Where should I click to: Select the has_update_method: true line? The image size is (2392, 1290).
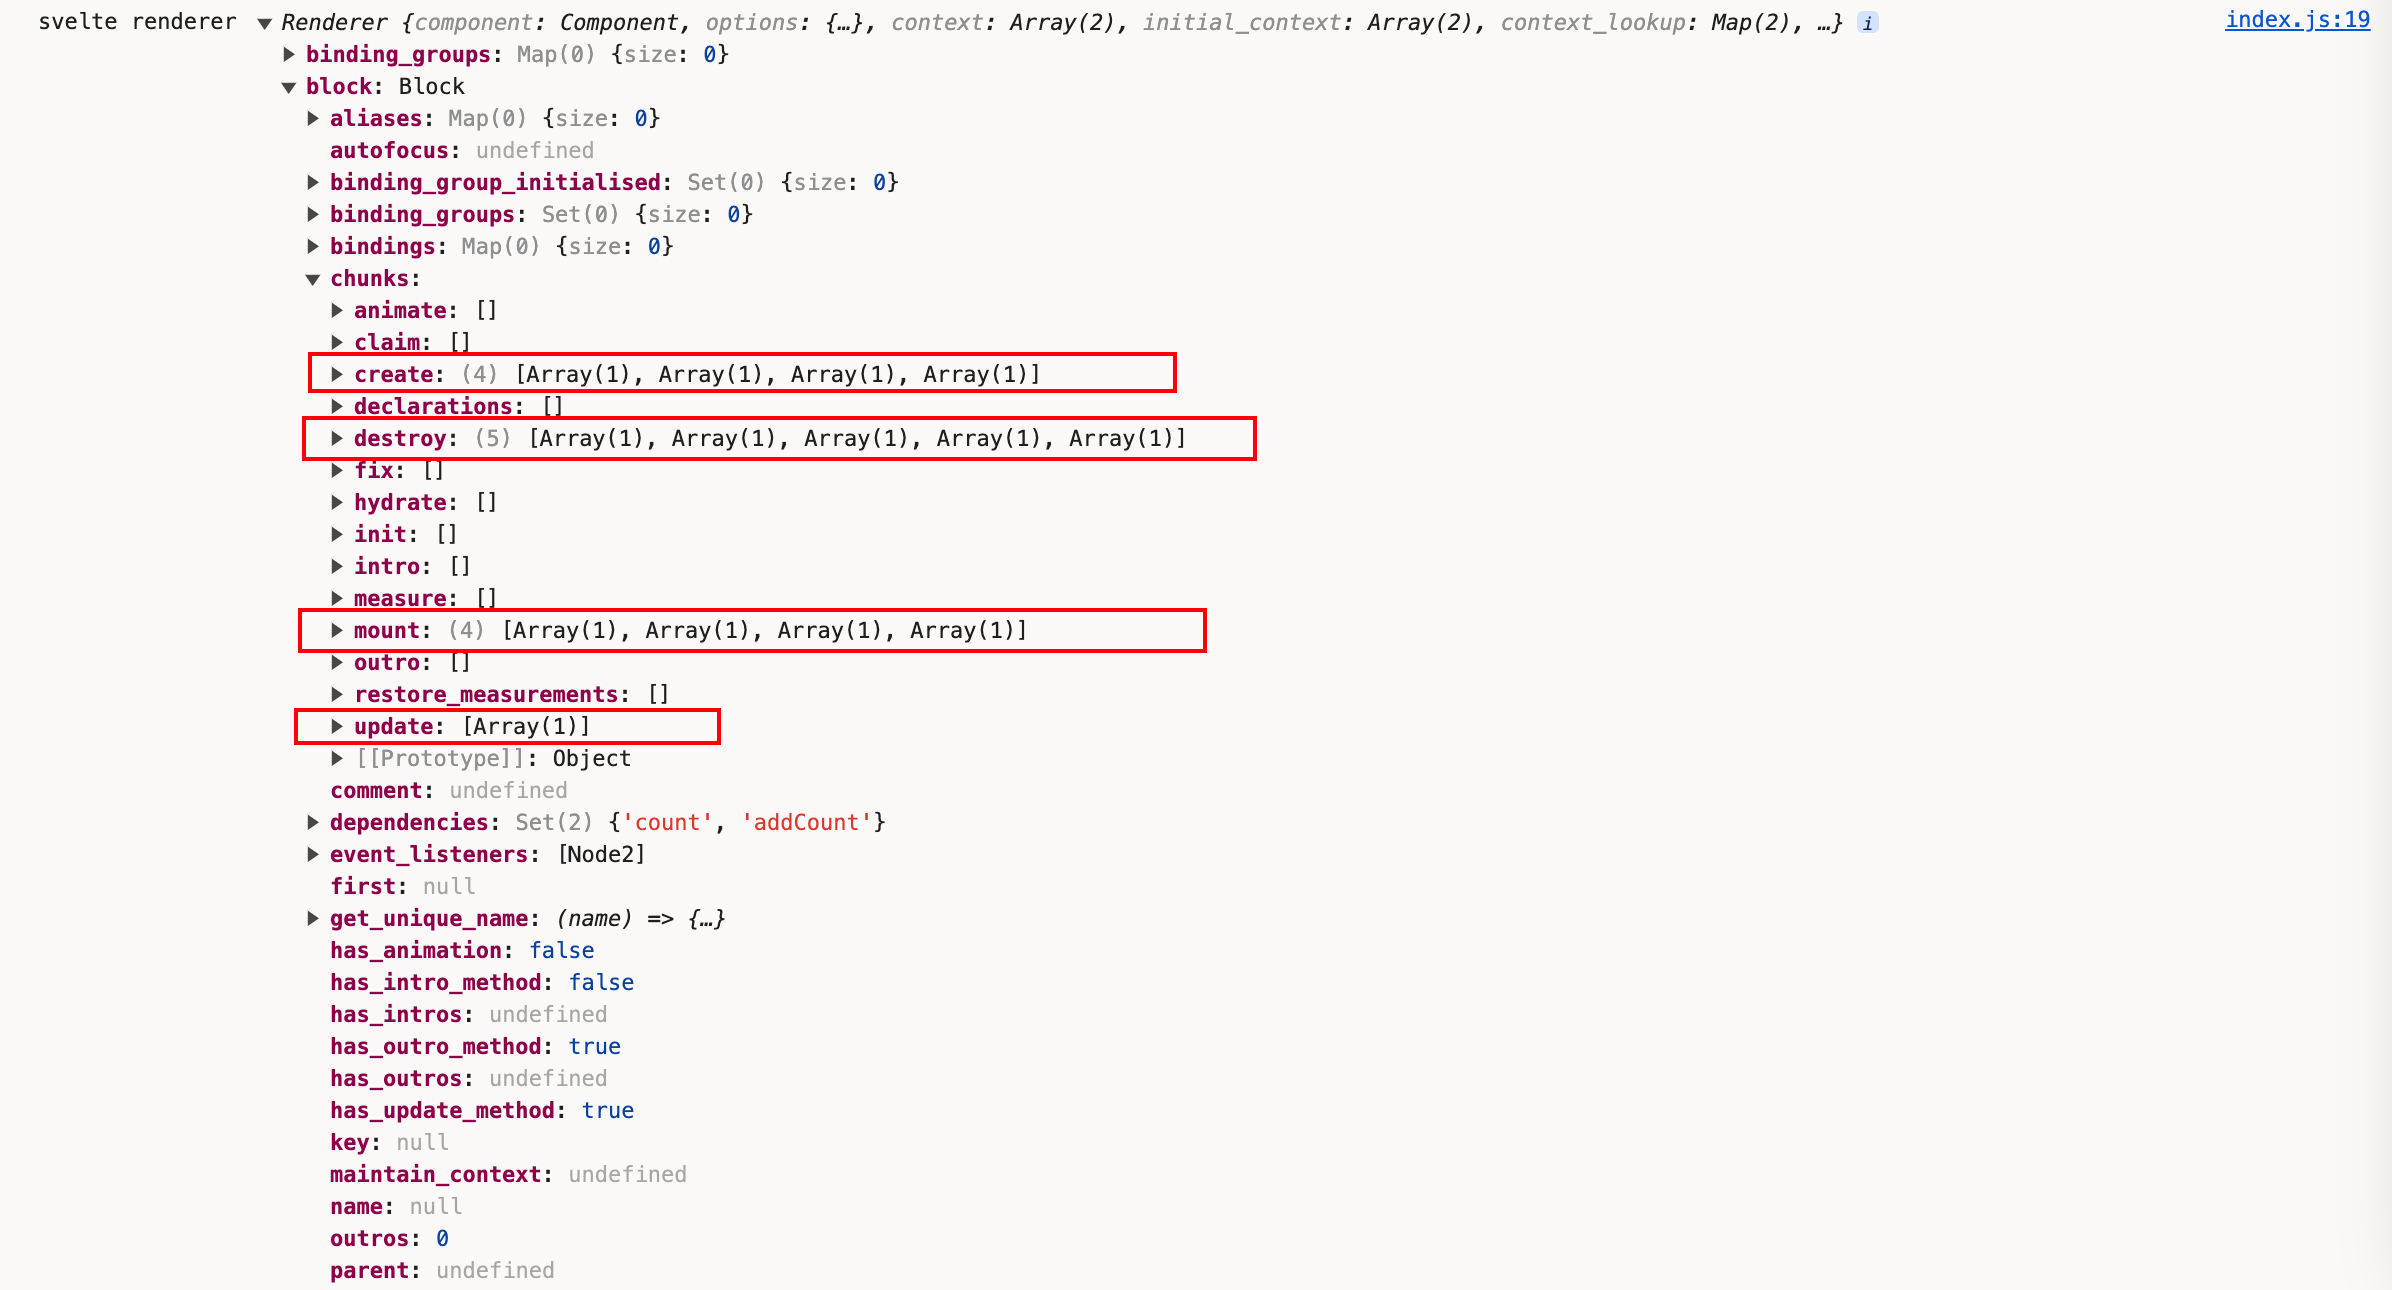(x=481, y=1110)
